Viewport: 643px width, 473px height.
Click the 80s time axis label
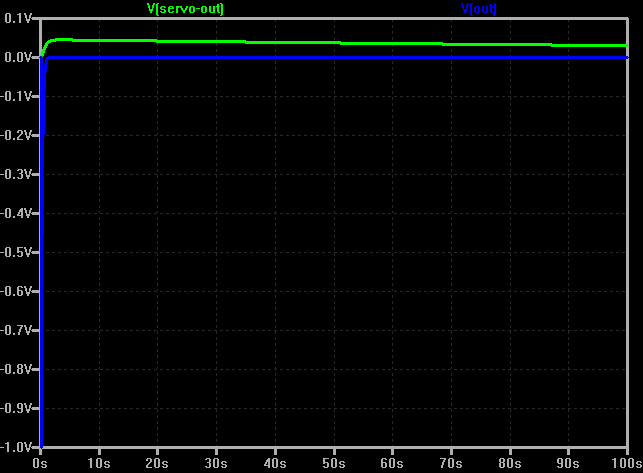point(510,464)
